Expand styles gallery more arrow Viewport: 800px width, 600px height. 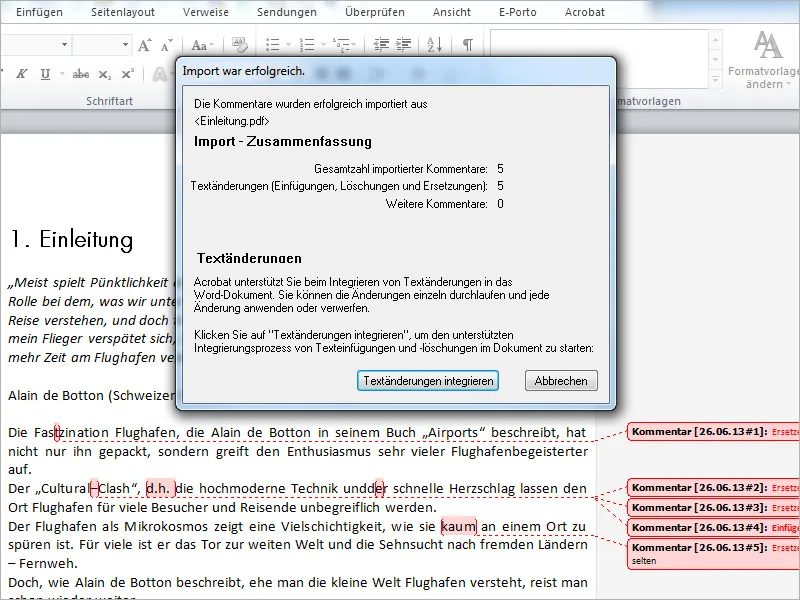point(715,79)
